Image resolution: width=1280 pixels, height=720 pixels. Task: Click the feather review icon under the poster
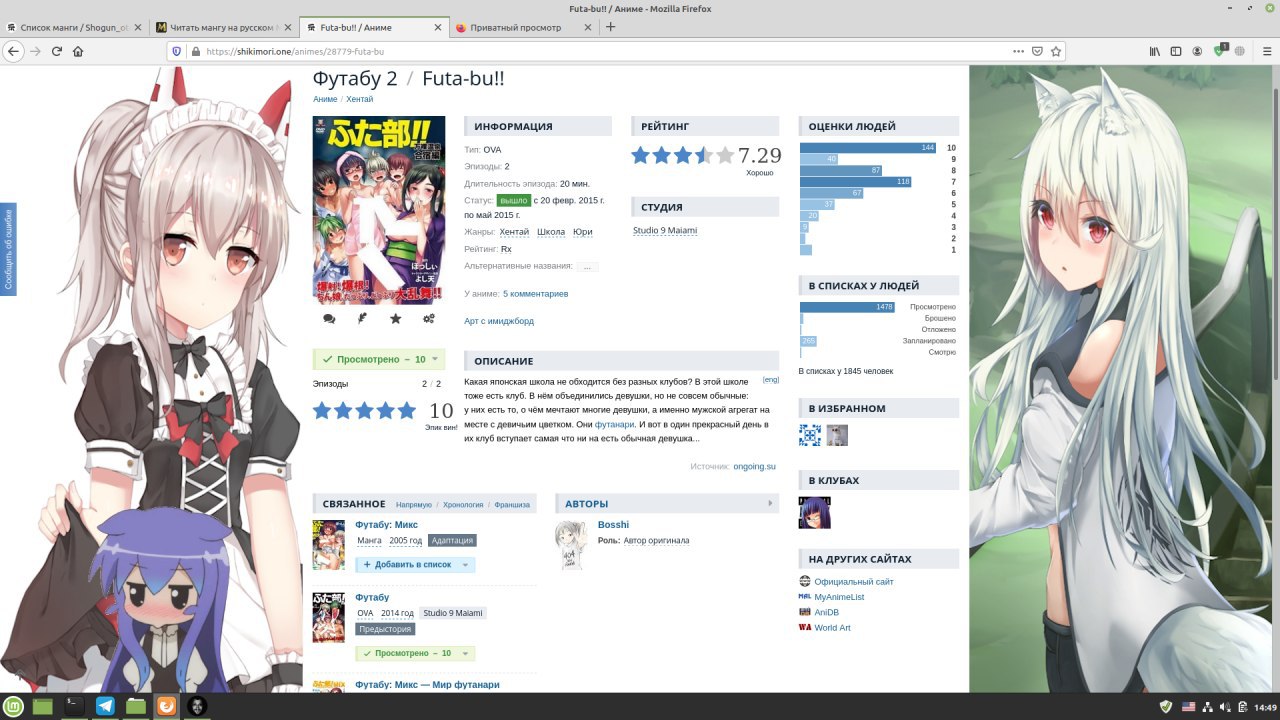[x=362, y=319]
